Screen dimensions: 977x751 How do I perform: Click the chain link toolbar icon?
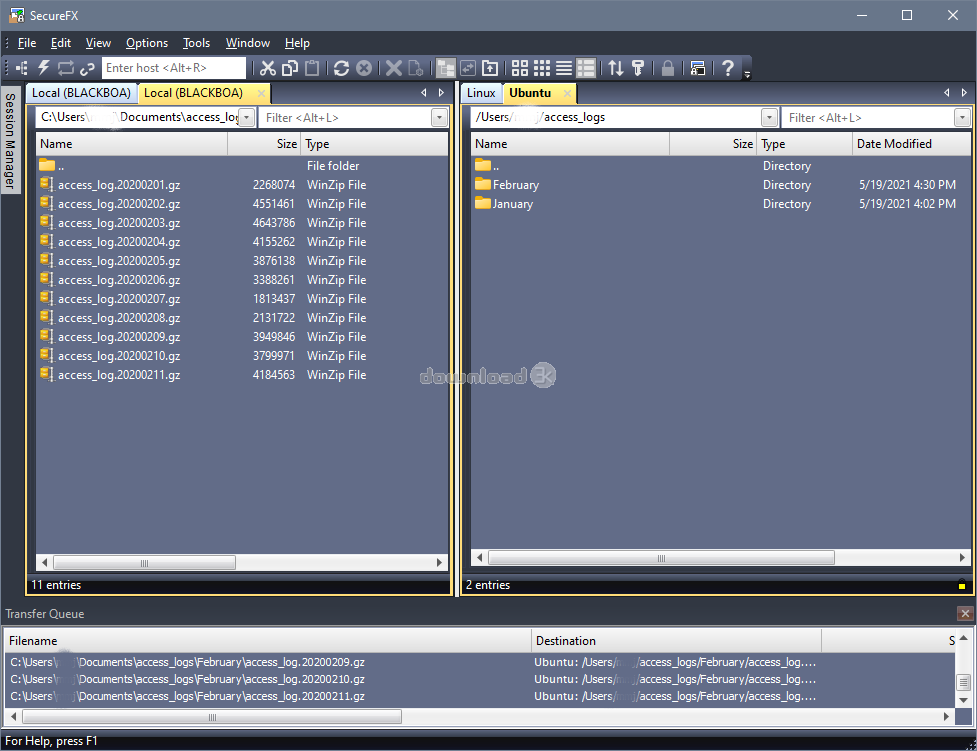click(x=87, y=68)
